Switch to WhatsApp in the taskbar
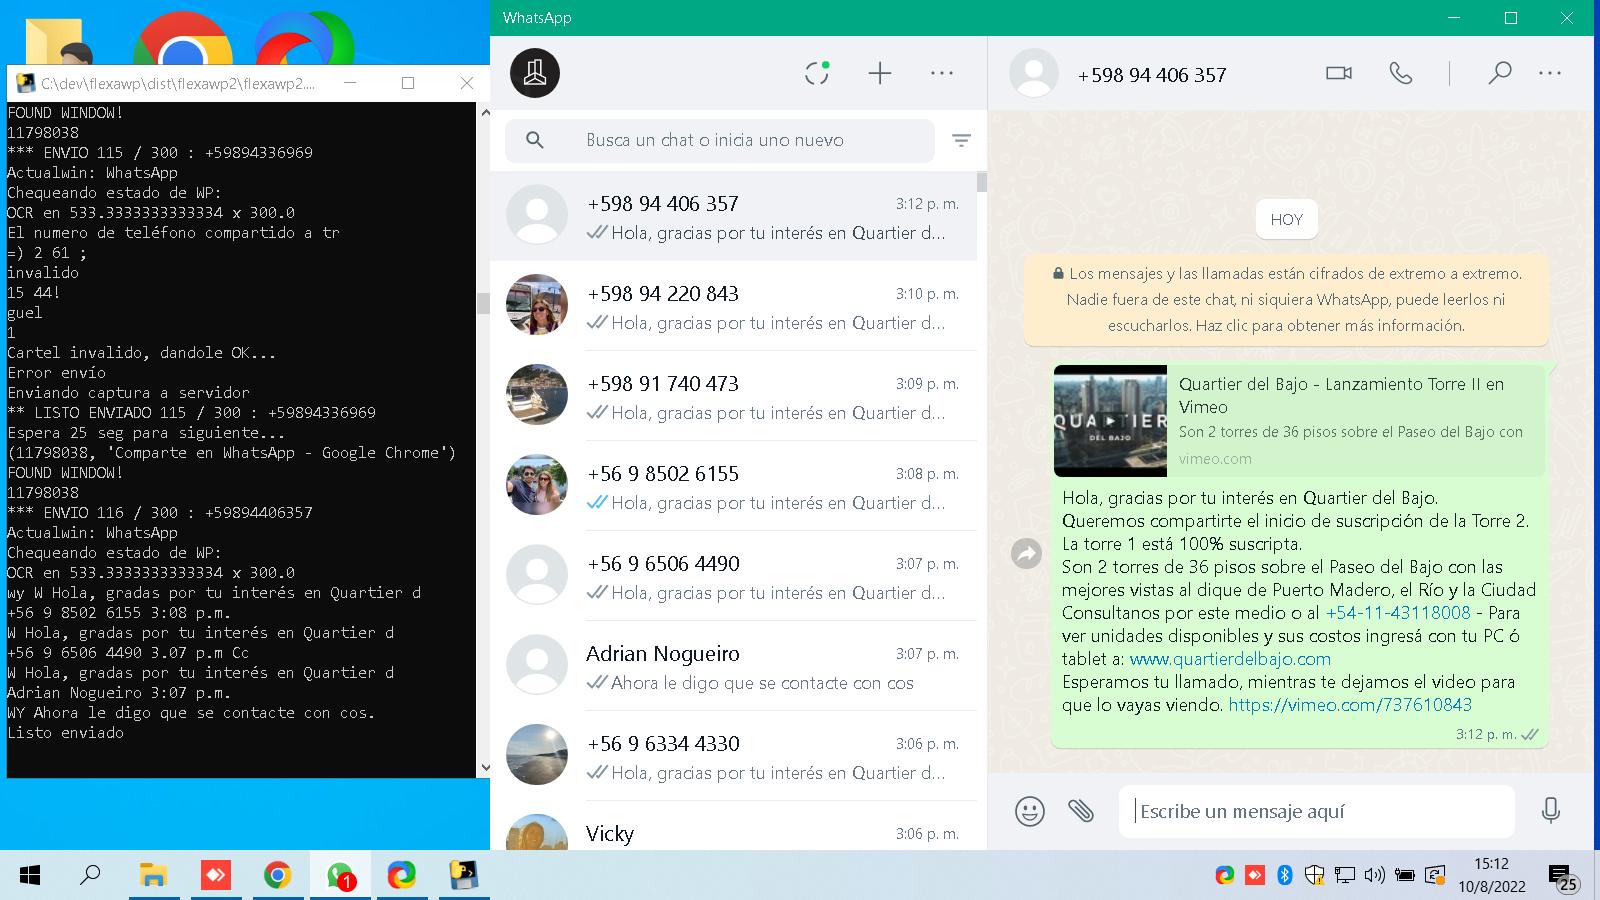The width and height of the screenshot is (1600, 900). 340,876
